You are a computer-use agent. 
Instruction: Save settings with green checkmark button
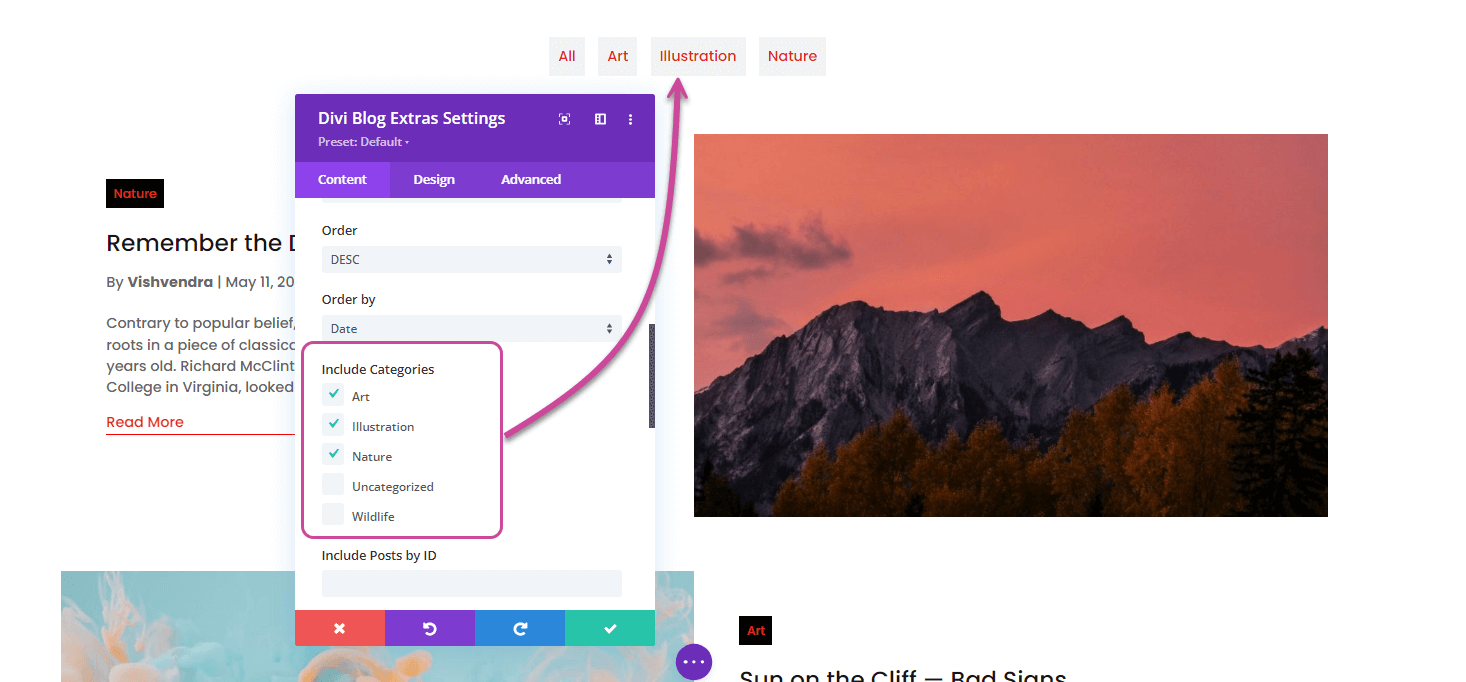pos(610,628)
